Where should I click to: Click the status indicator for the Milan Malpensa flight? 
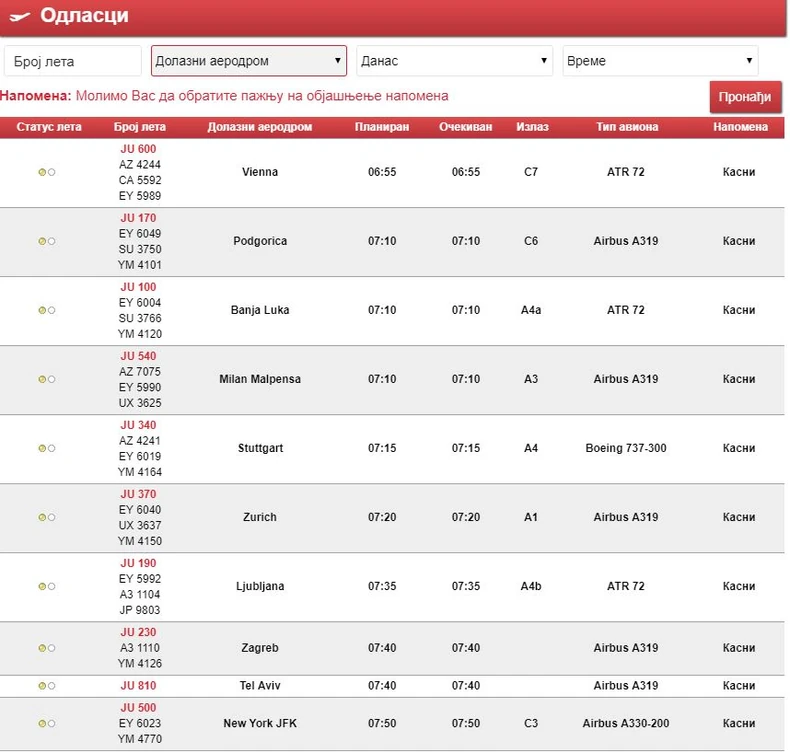(46, 379)
